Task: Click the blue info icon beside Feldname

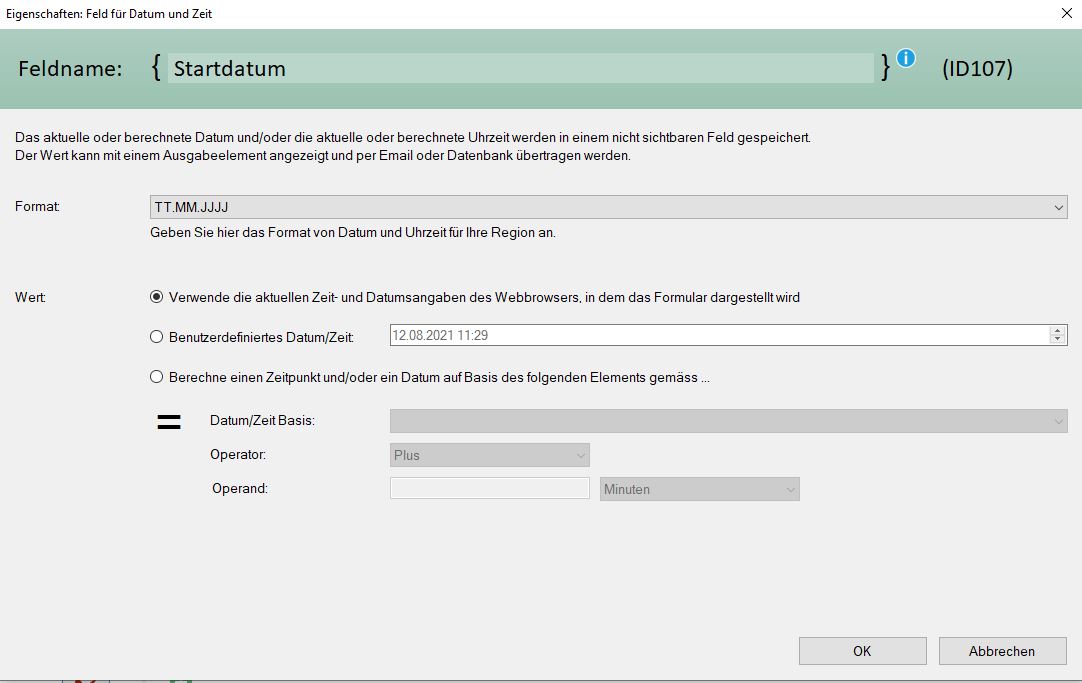Action: 906,58
